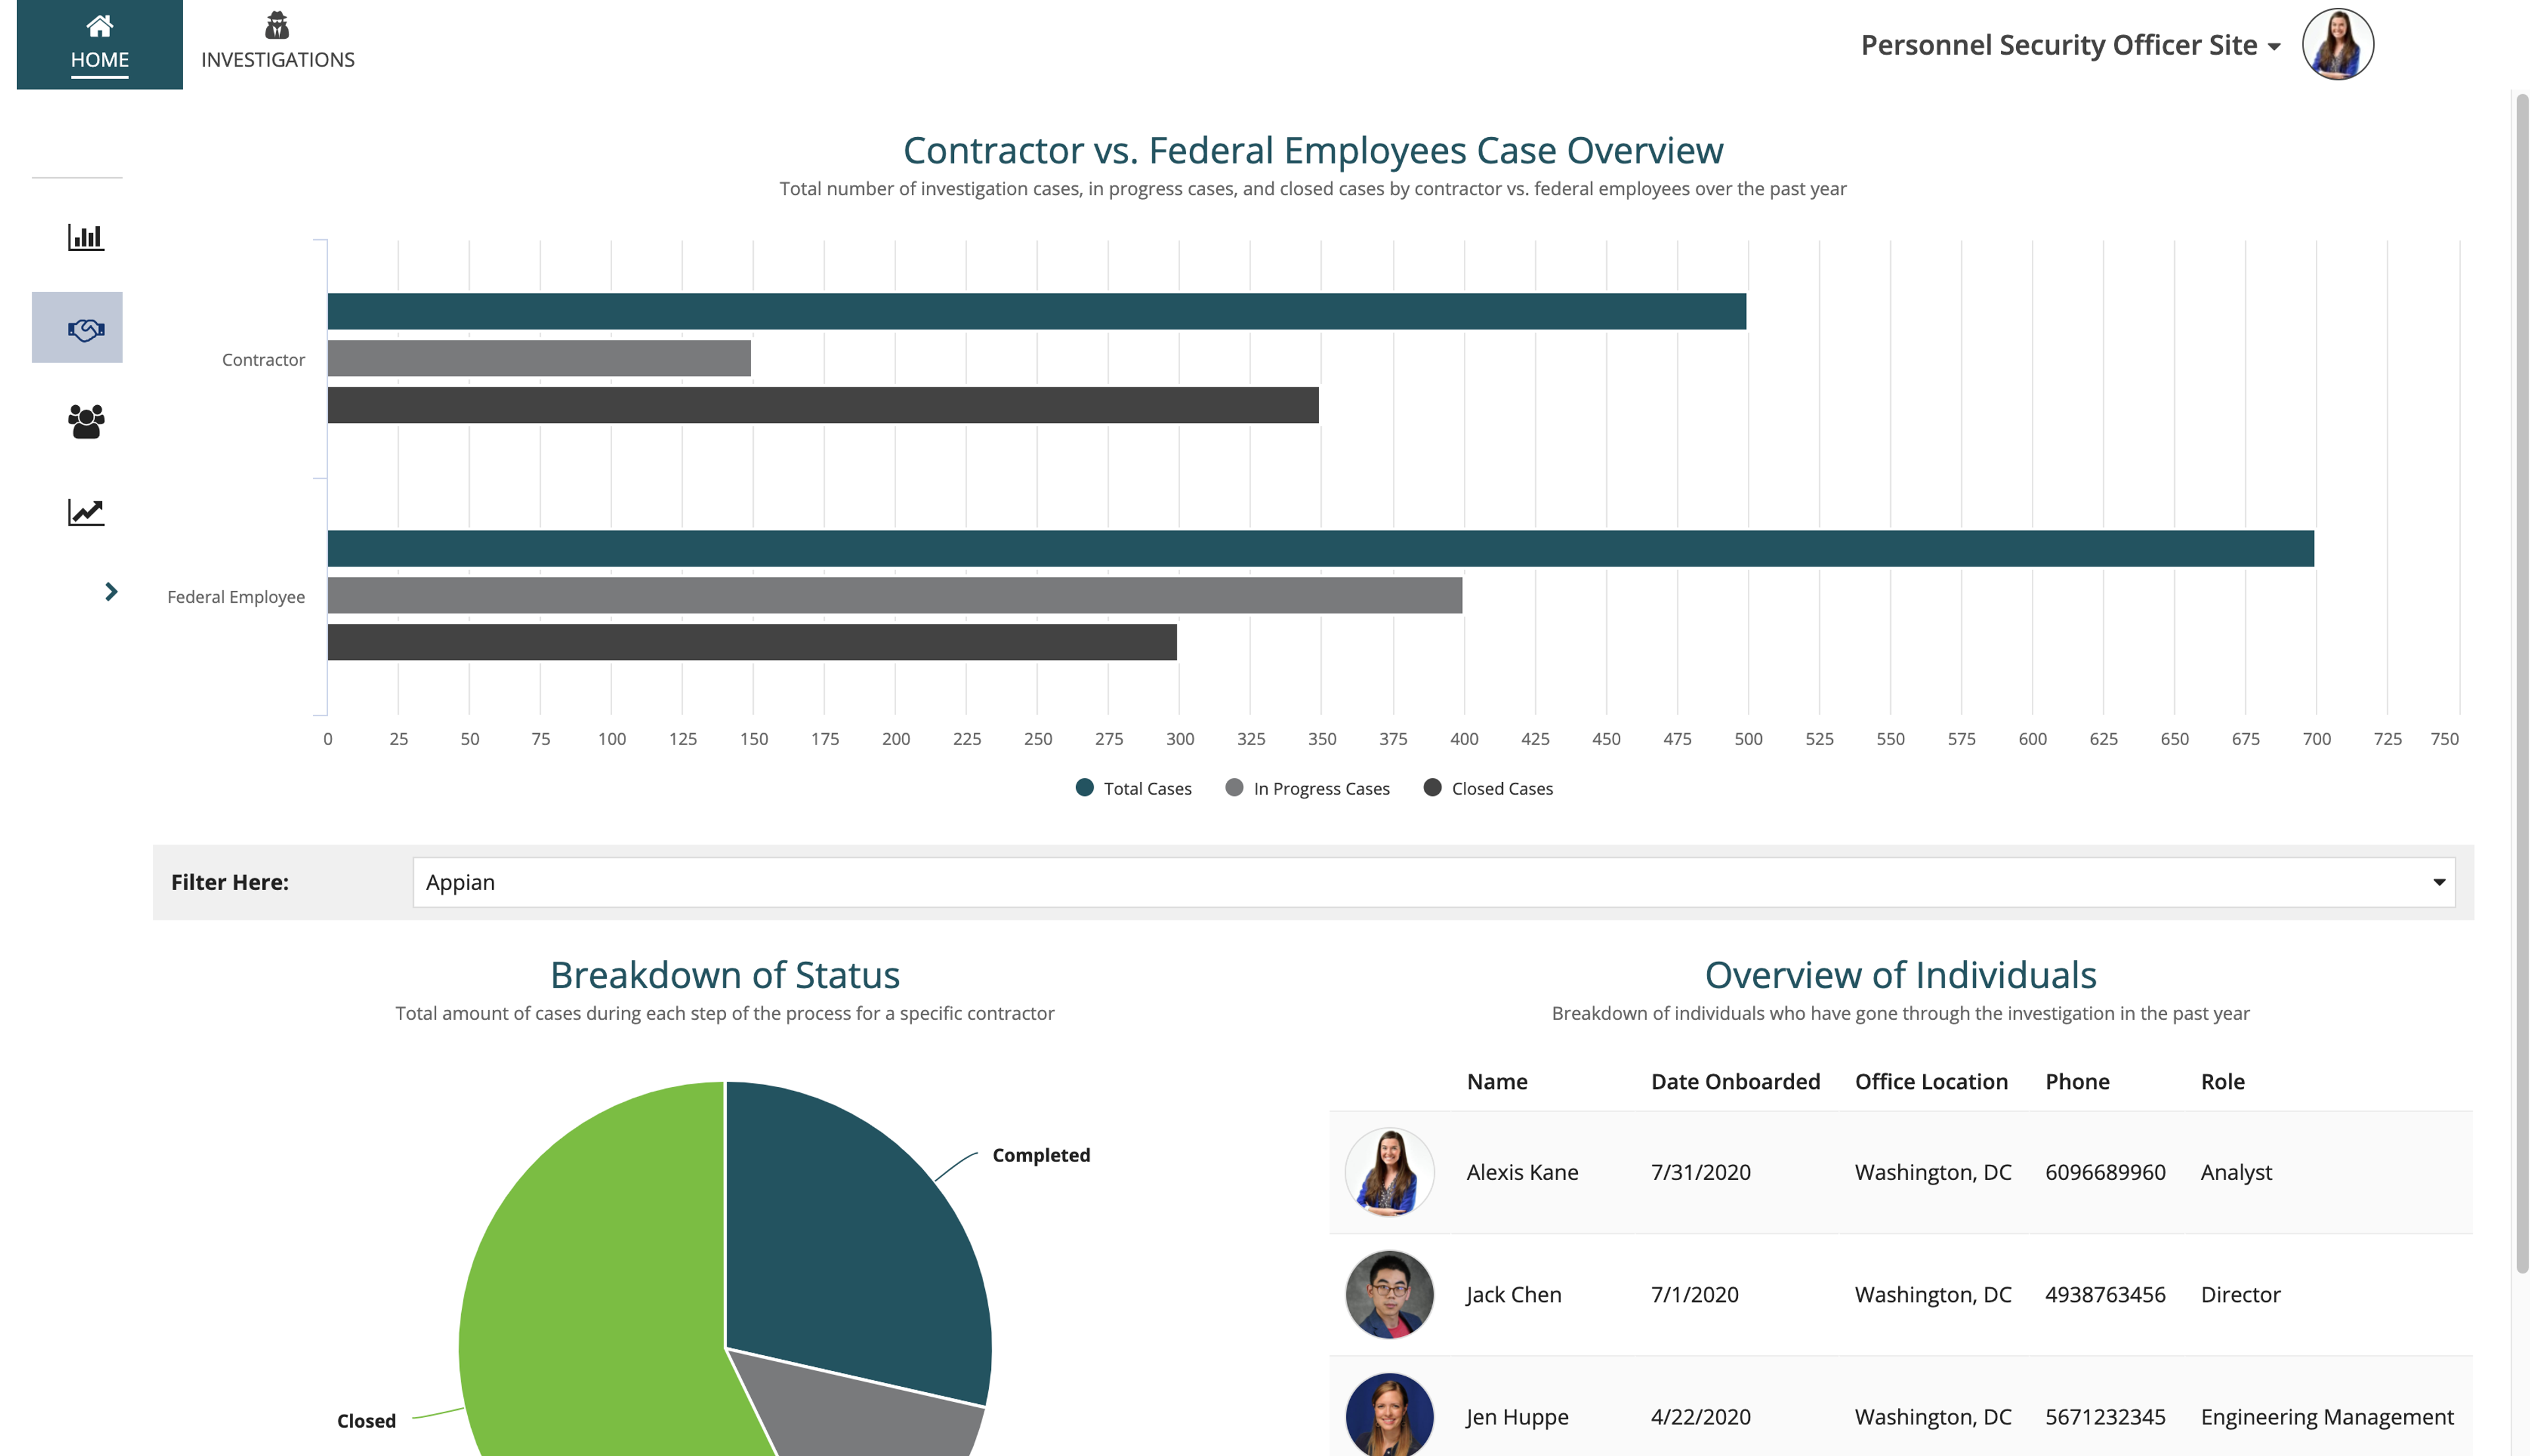Image resolution: width=2530 pixels, height=1456 pixels.
Task: Open the HOME tab
Action: (x=100, y=45)
